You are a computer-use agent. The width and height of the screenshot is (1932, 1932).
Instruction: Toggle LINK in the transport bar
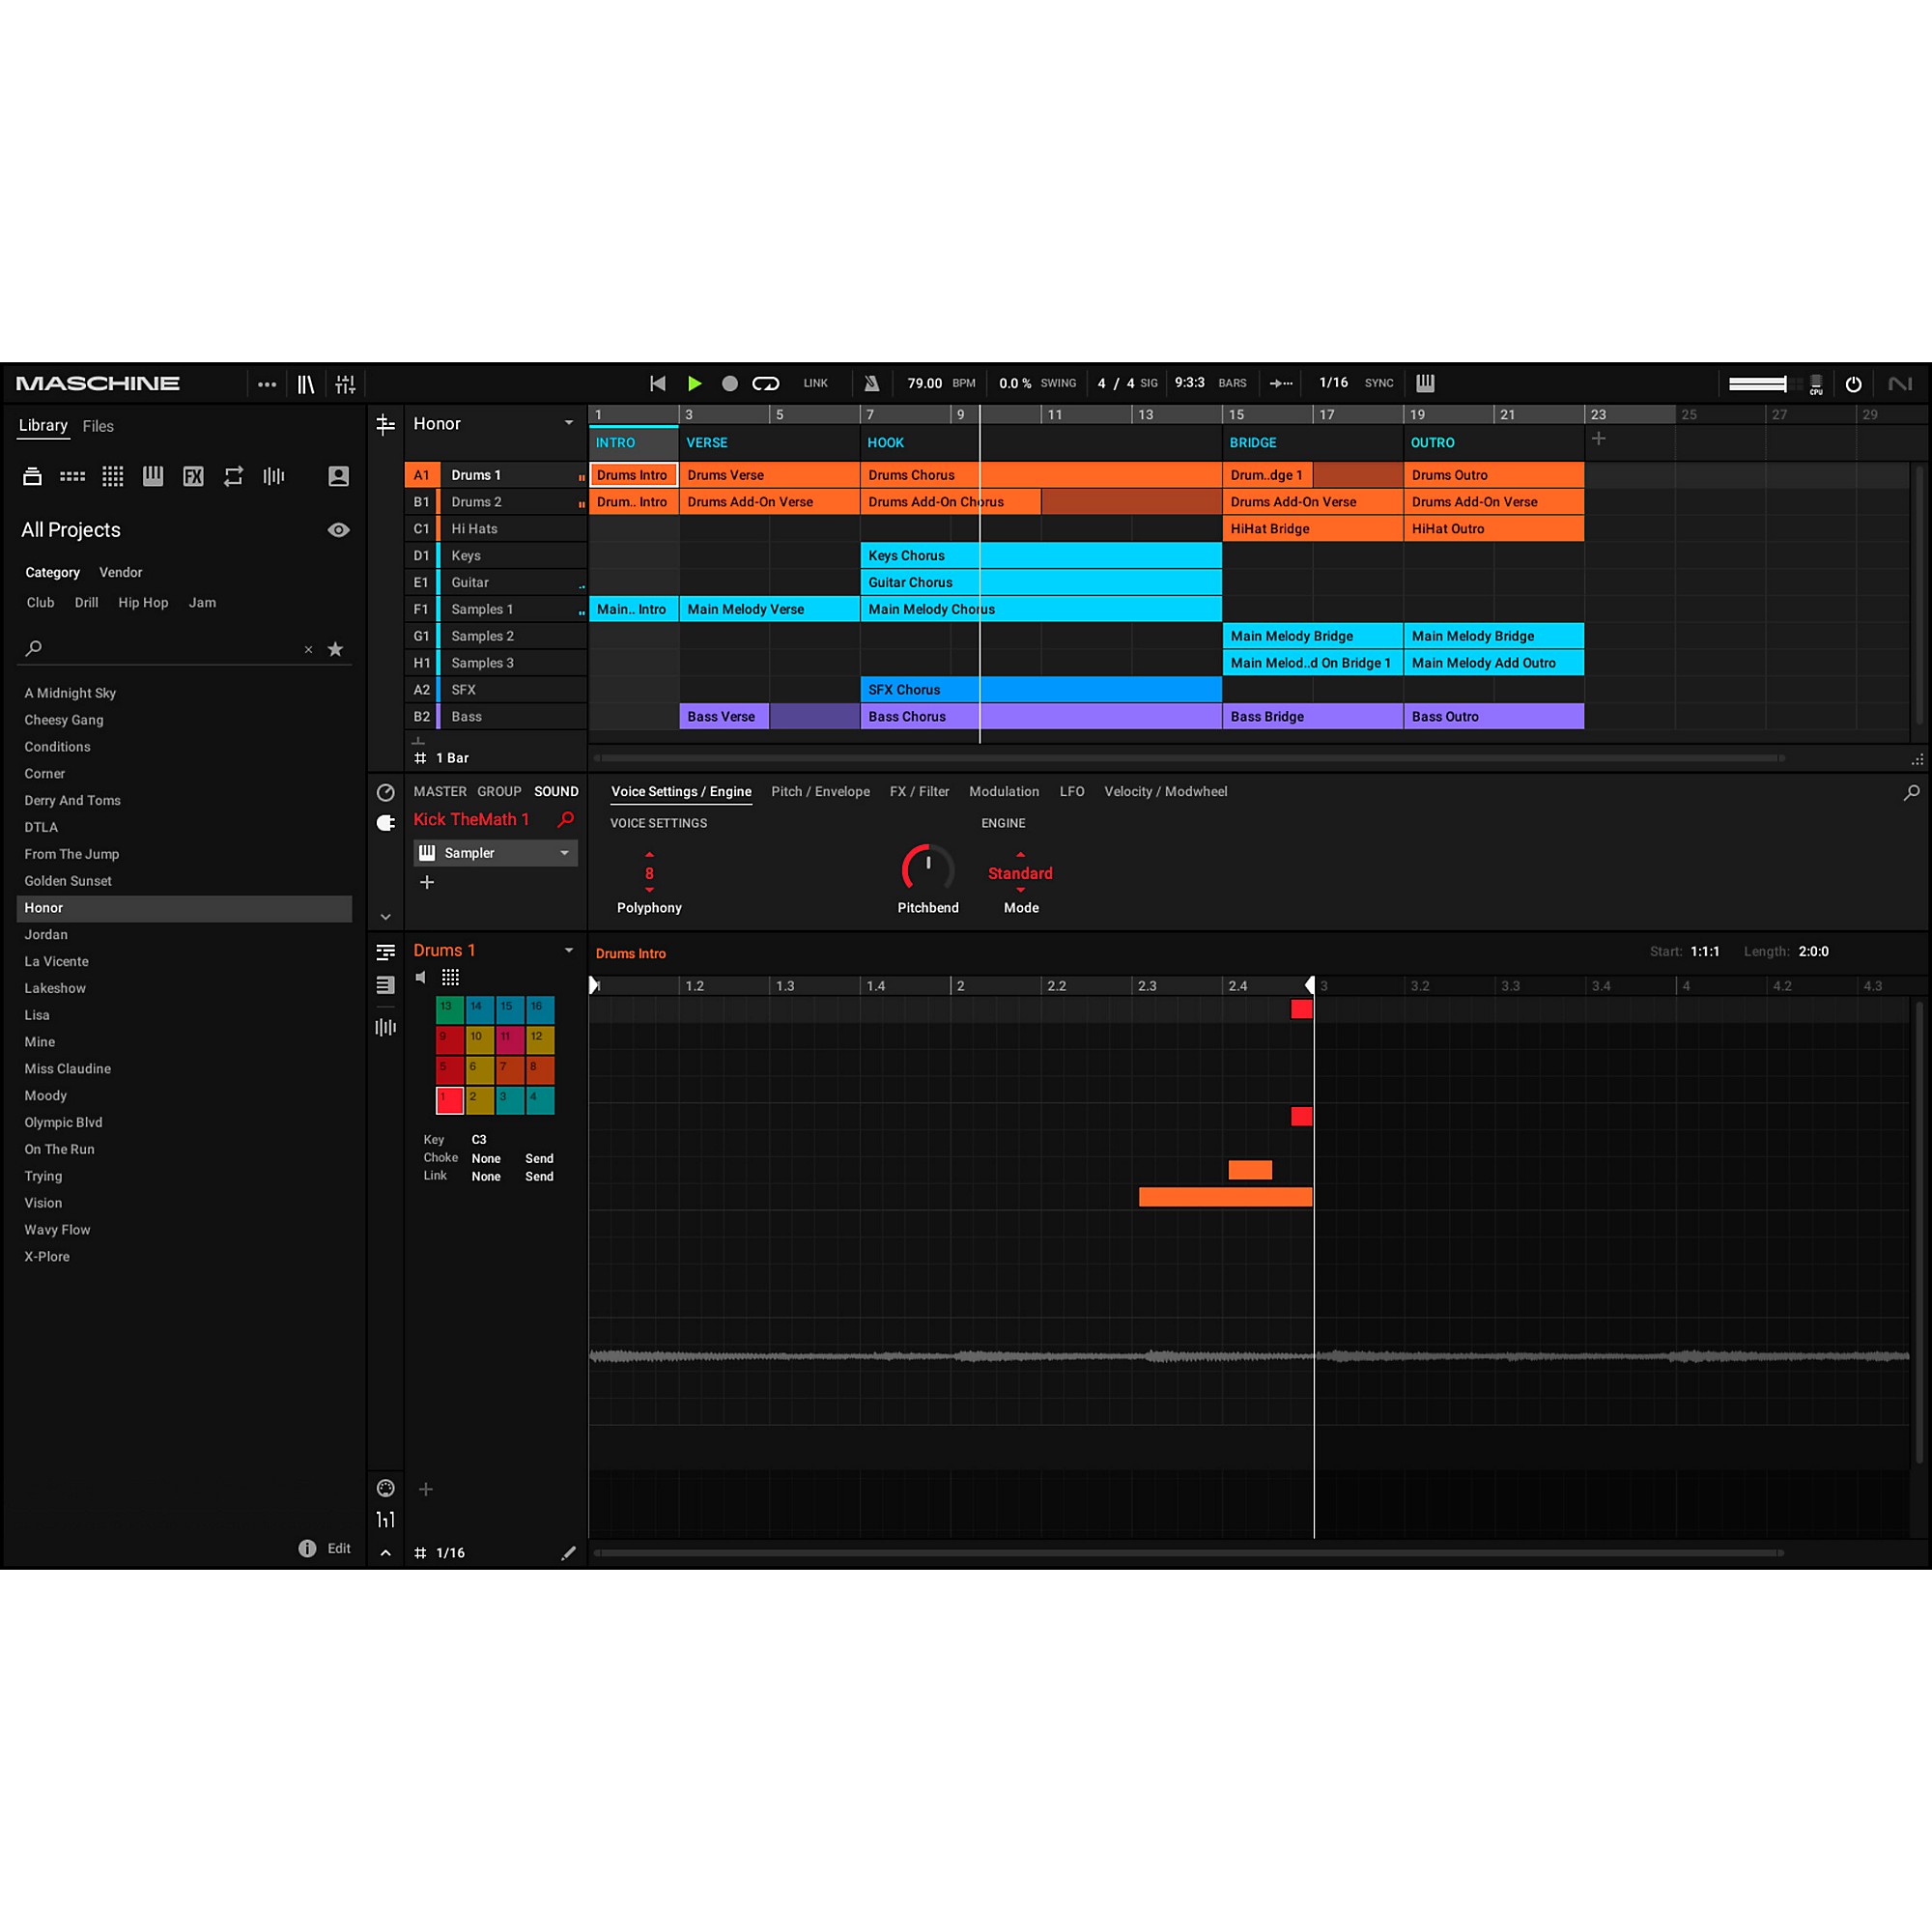tap(815, 383)
